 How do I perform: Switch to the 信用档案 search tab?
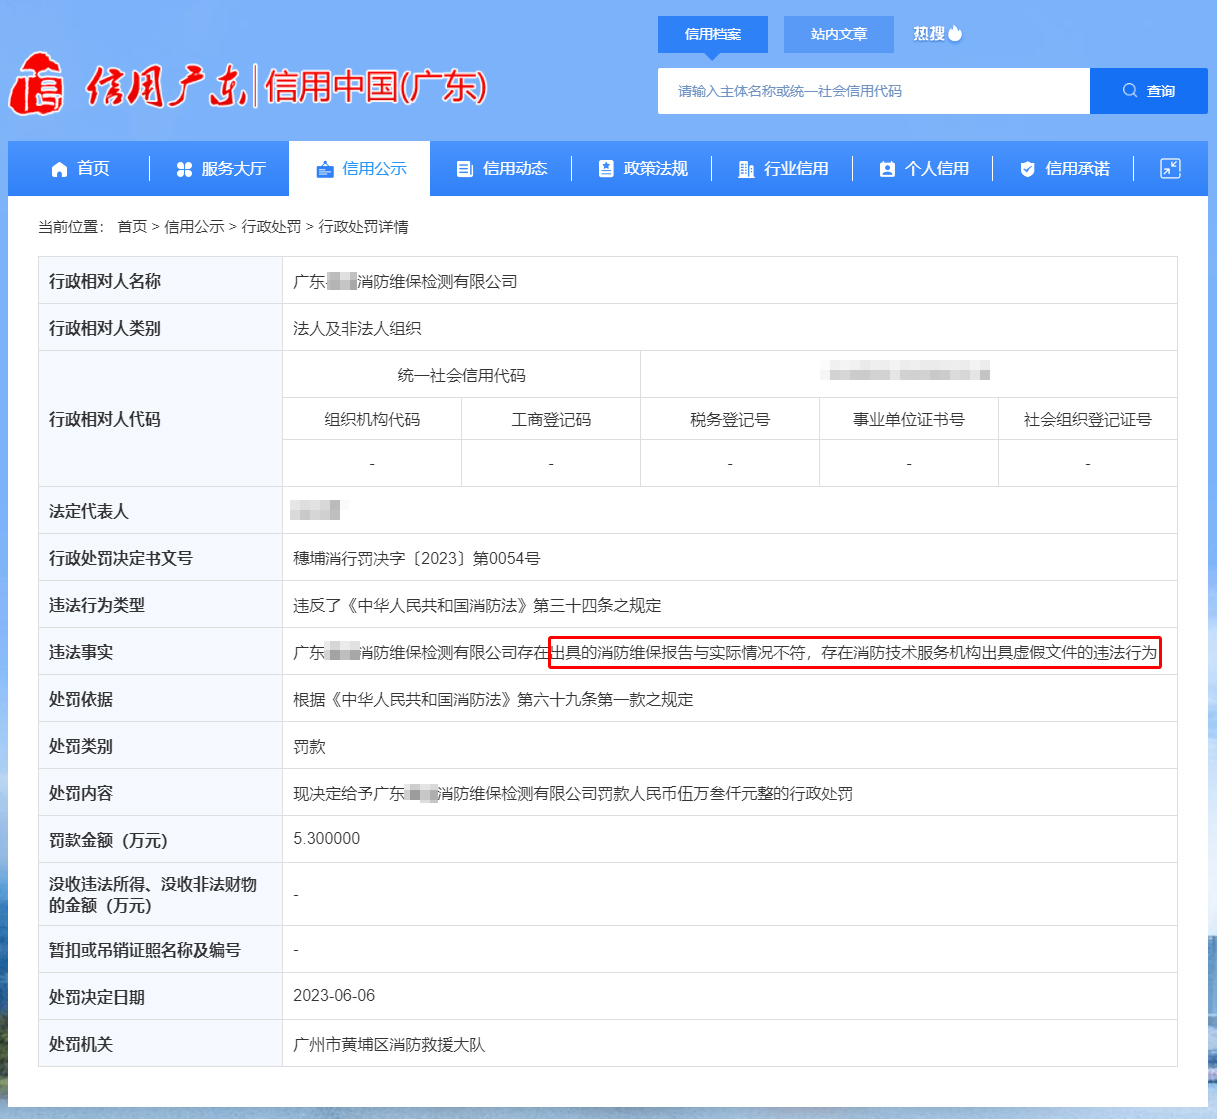[x=712, y=34]
